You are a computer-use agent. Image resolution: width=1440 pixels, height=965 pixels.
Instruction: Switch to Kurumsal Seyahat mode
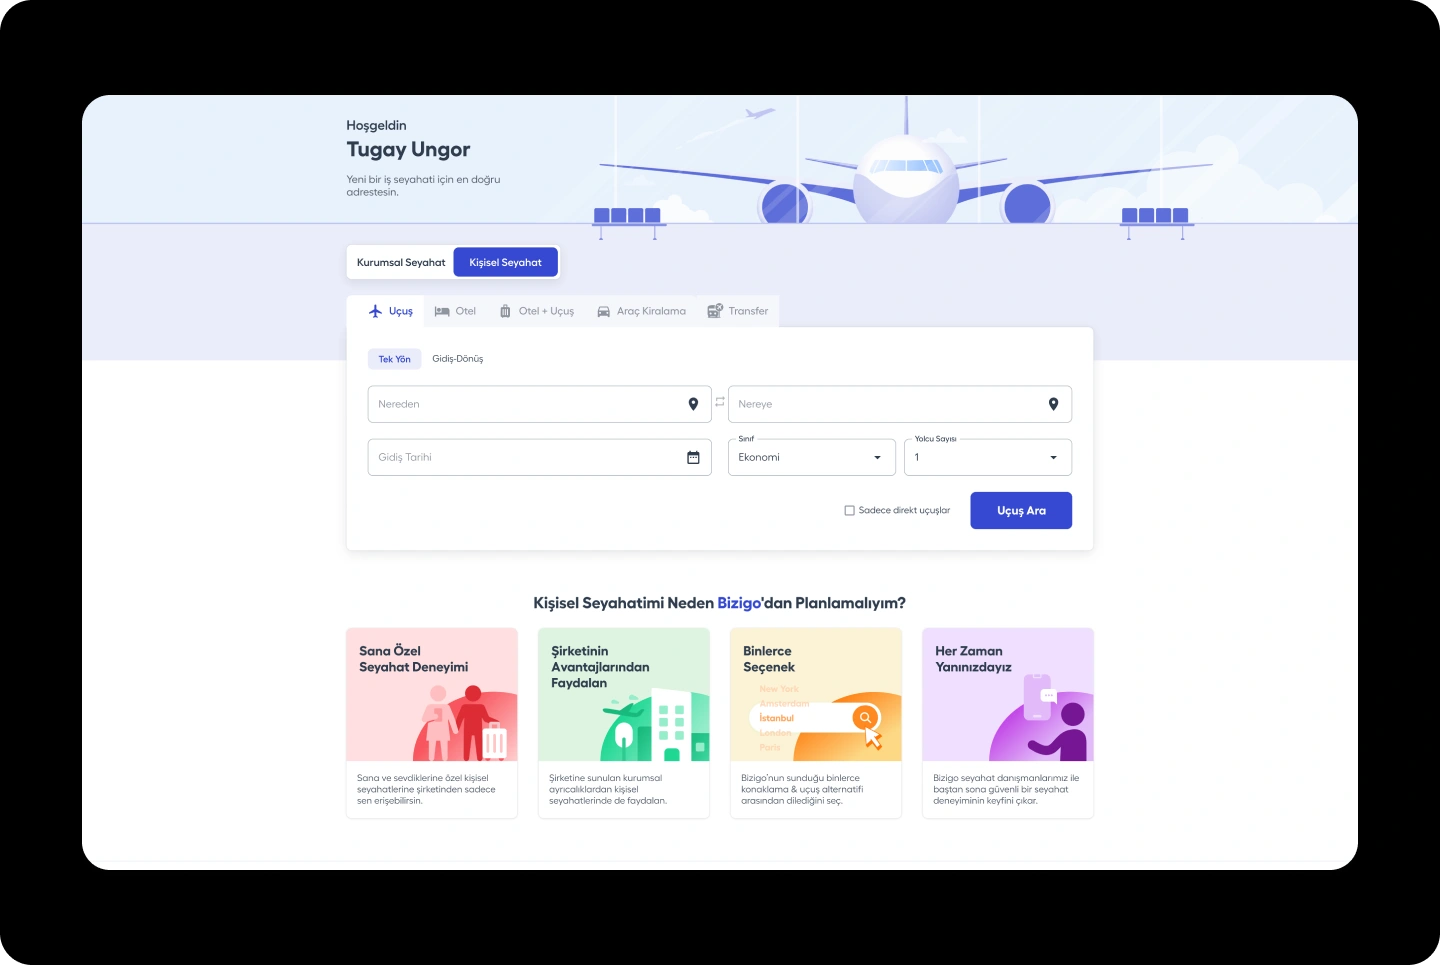401,262
